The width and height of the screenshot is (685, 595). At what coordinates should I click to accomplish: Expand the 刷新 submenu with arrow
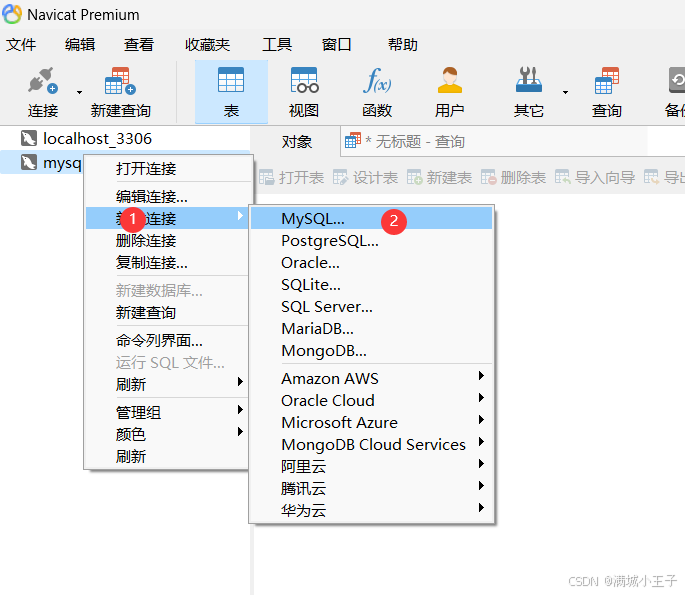pyautogui.click(x=168, y=384)
